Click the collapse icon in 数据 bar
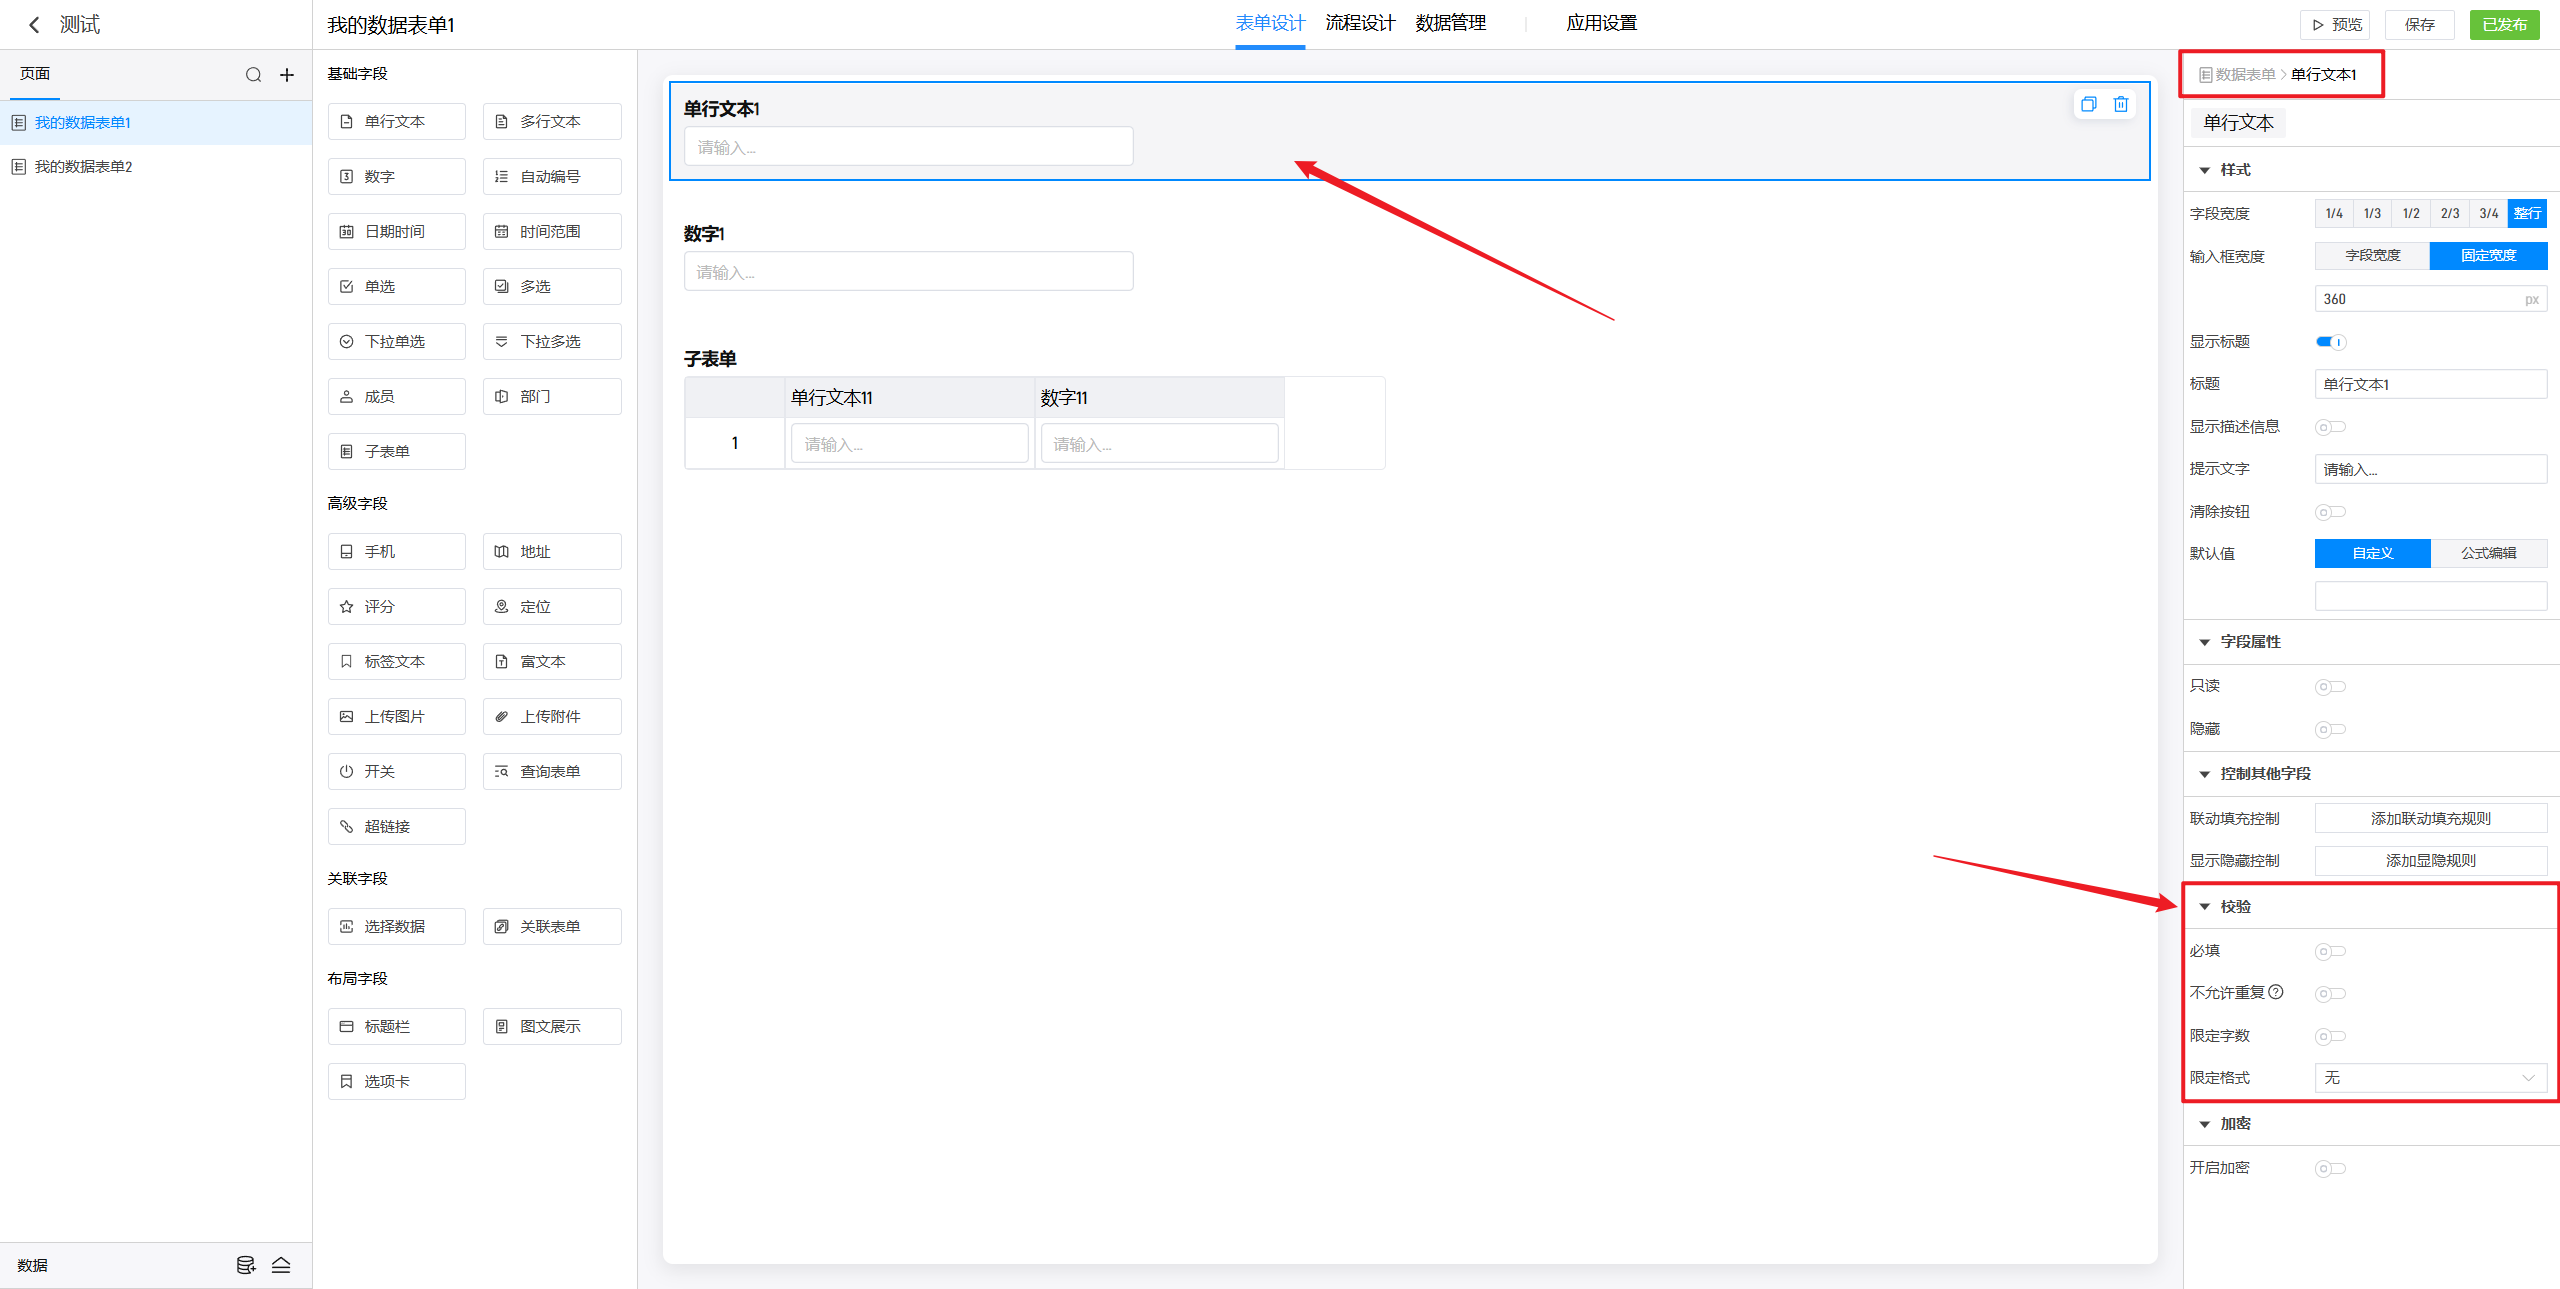 [x=281, y=1265]
